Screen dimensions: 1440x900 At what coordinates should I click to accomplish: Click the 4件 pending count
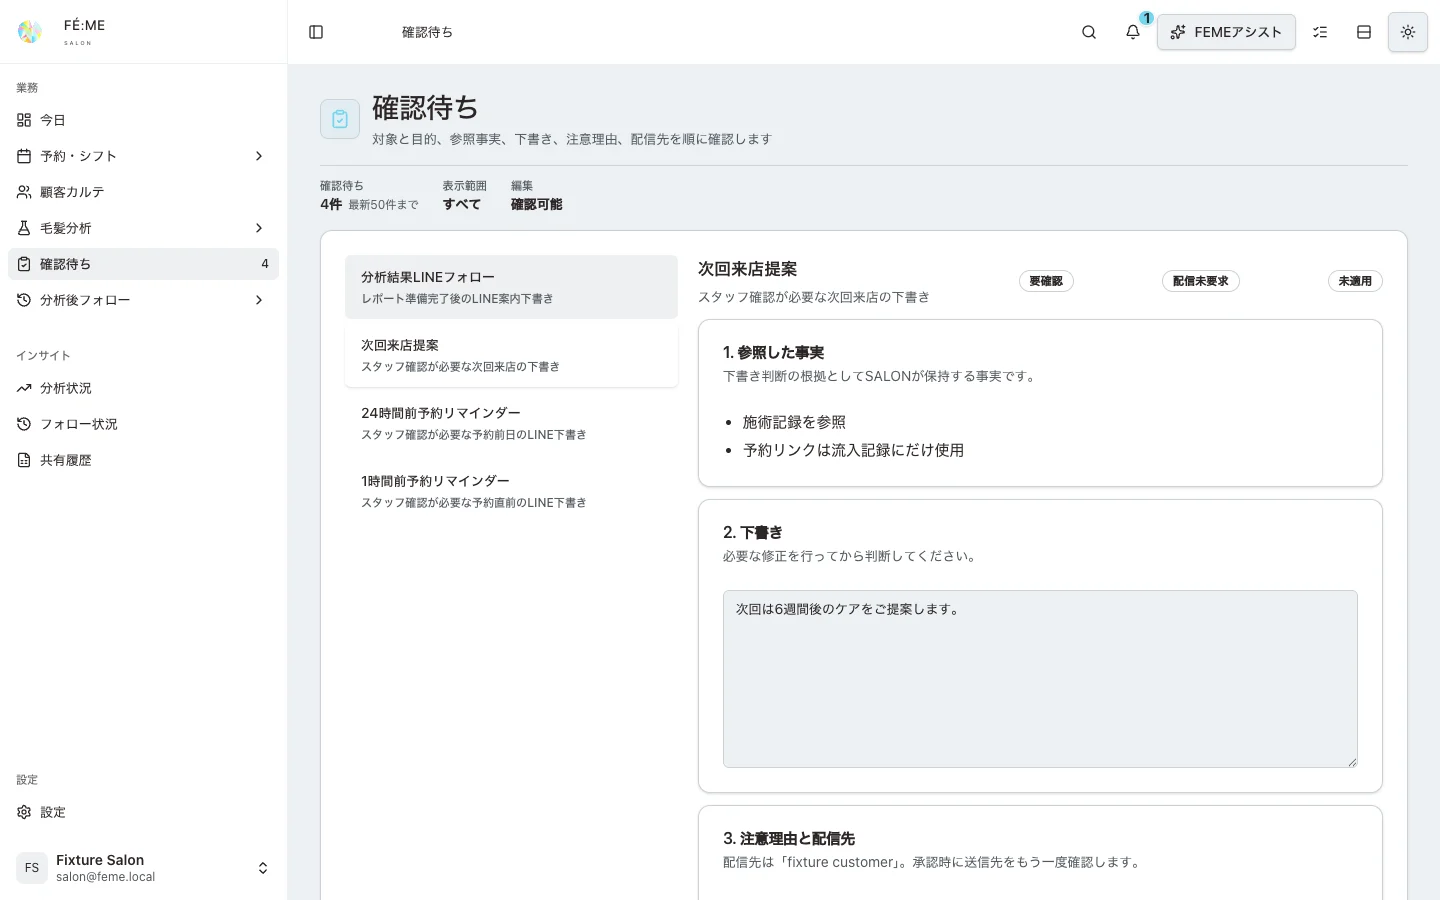[331, 204]
